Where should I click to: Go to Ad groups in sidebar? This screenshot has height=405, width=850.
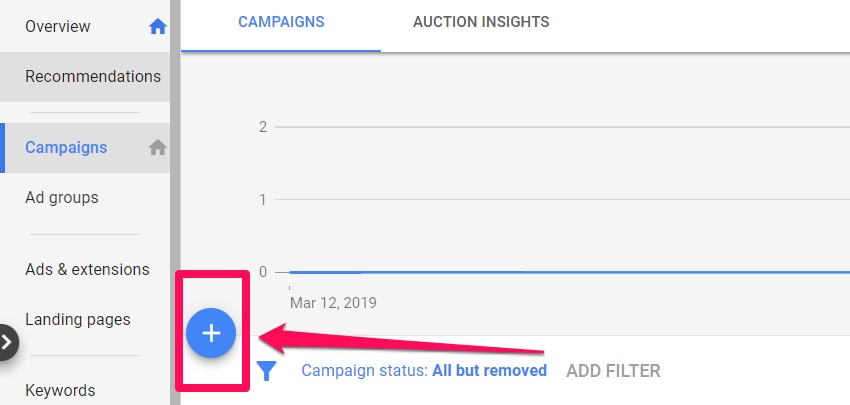tap(62, 198)
